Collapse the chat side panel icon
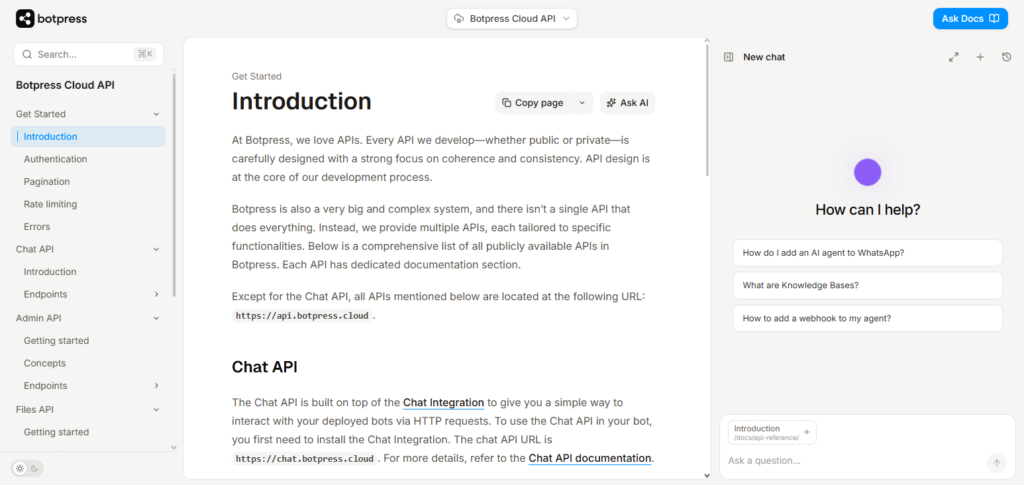 729,57
